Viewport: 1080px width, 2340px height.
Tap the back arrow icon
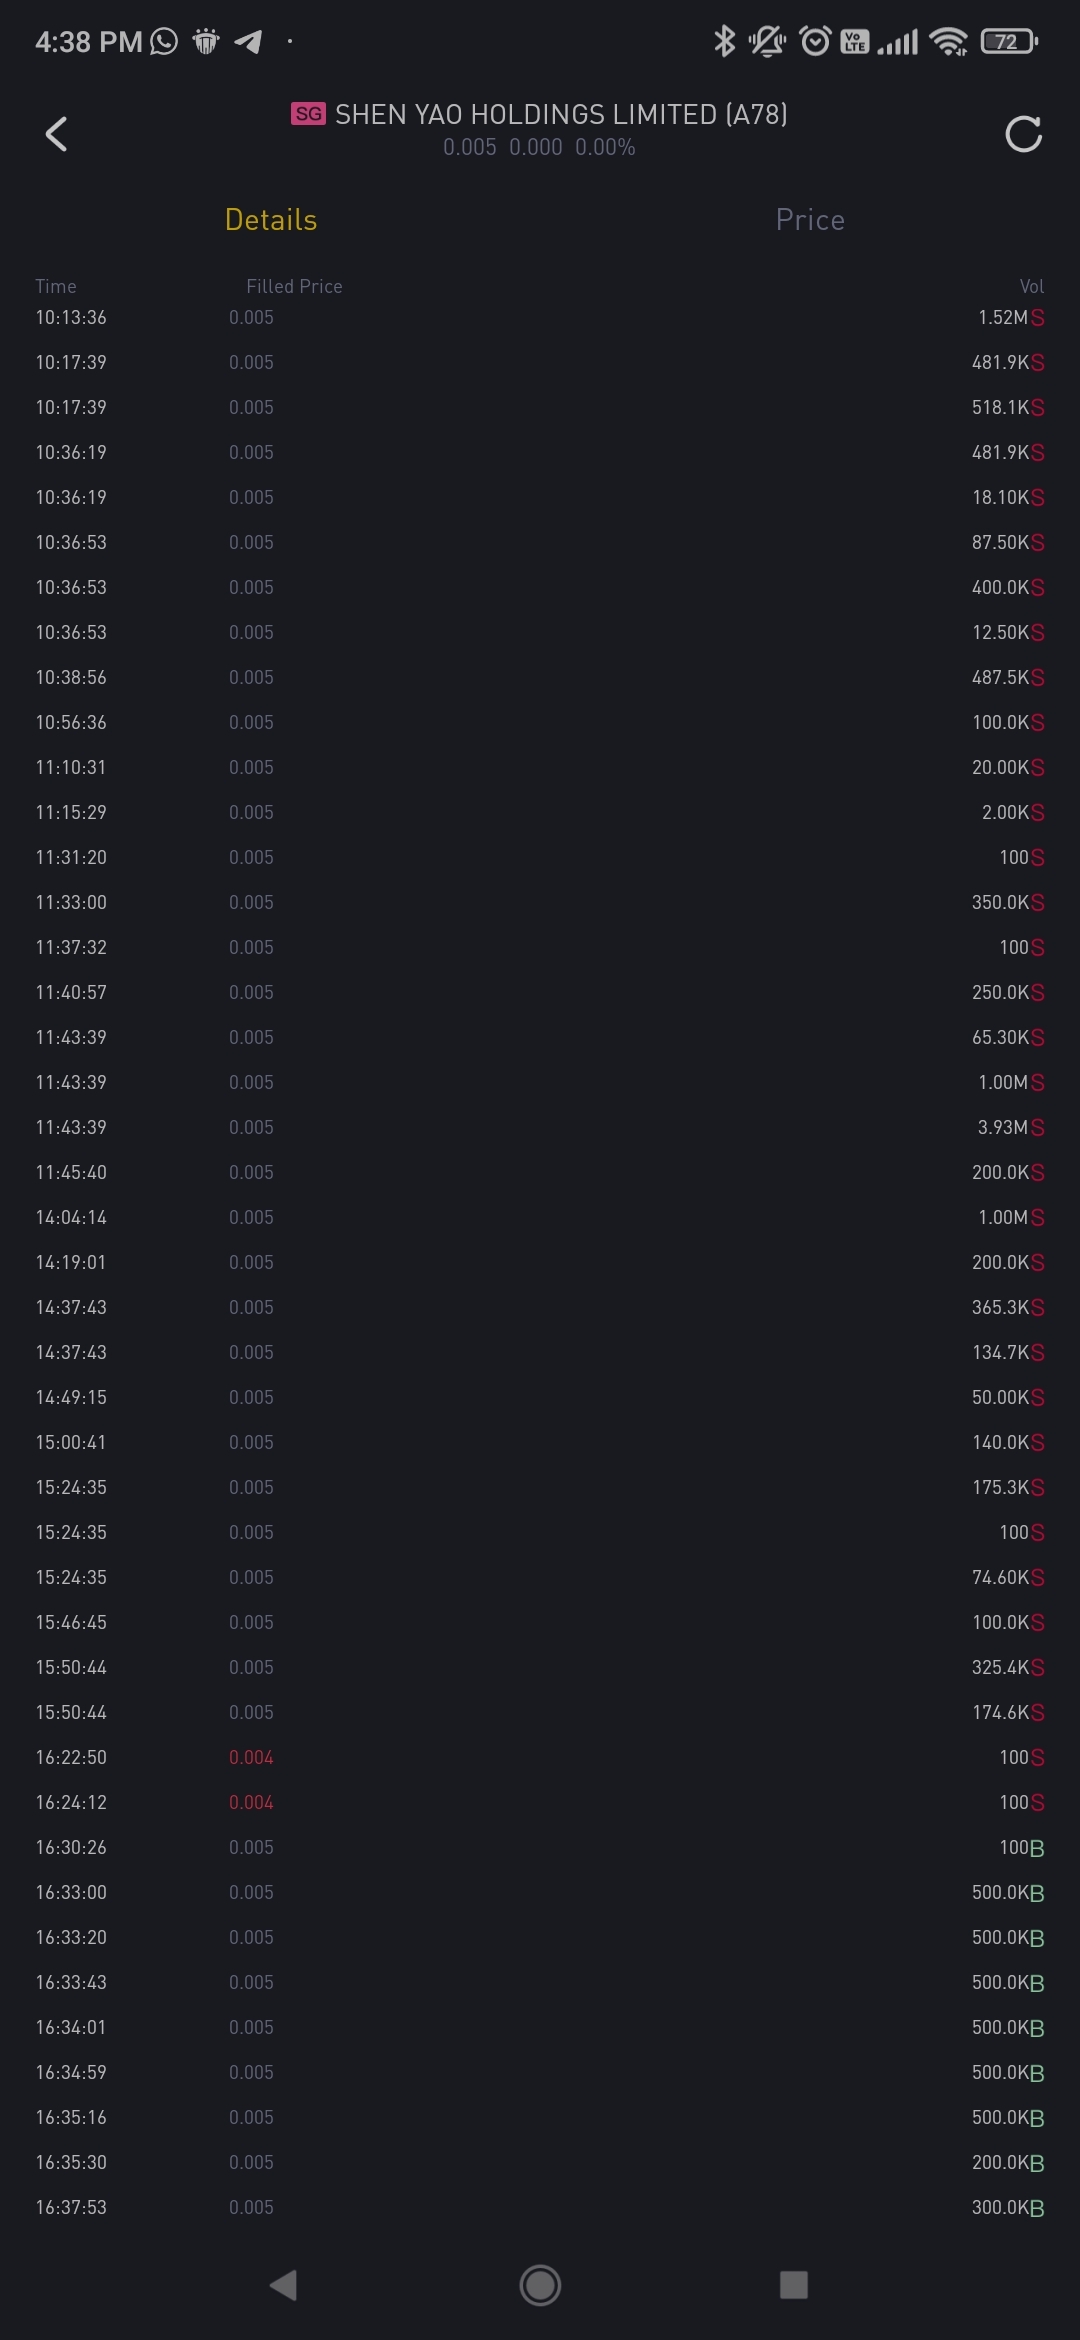tap(57, 134)
